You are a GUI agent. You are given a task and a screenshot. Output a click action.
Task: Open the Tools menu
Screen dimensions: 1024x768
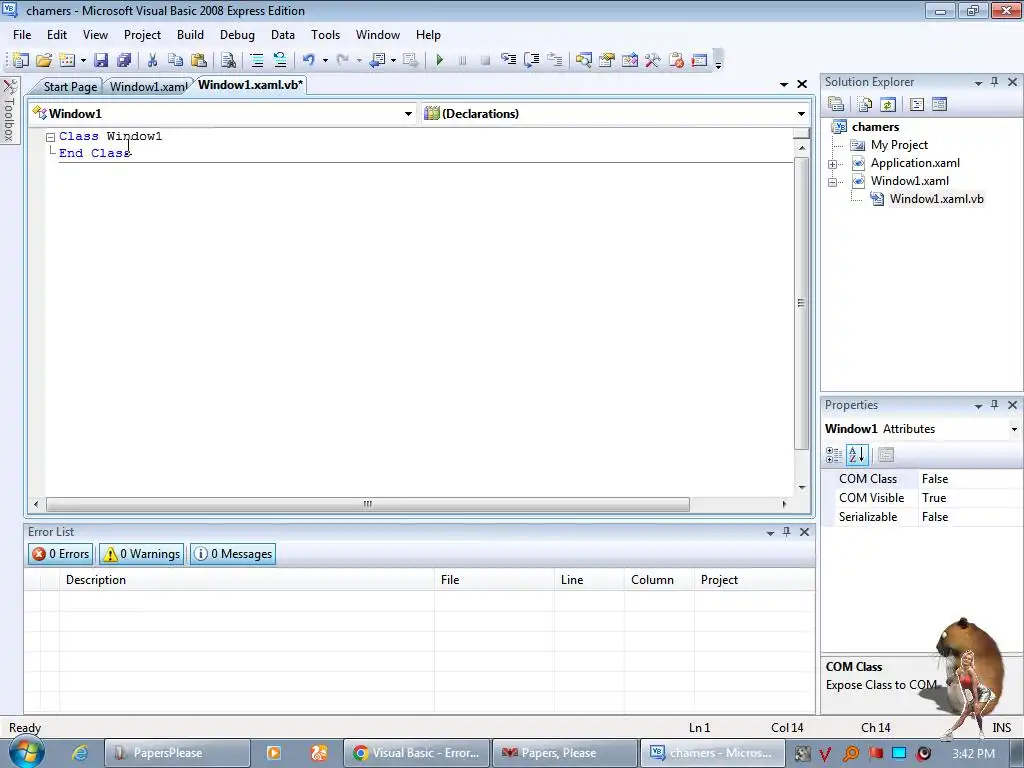click(x=325, y=35)
